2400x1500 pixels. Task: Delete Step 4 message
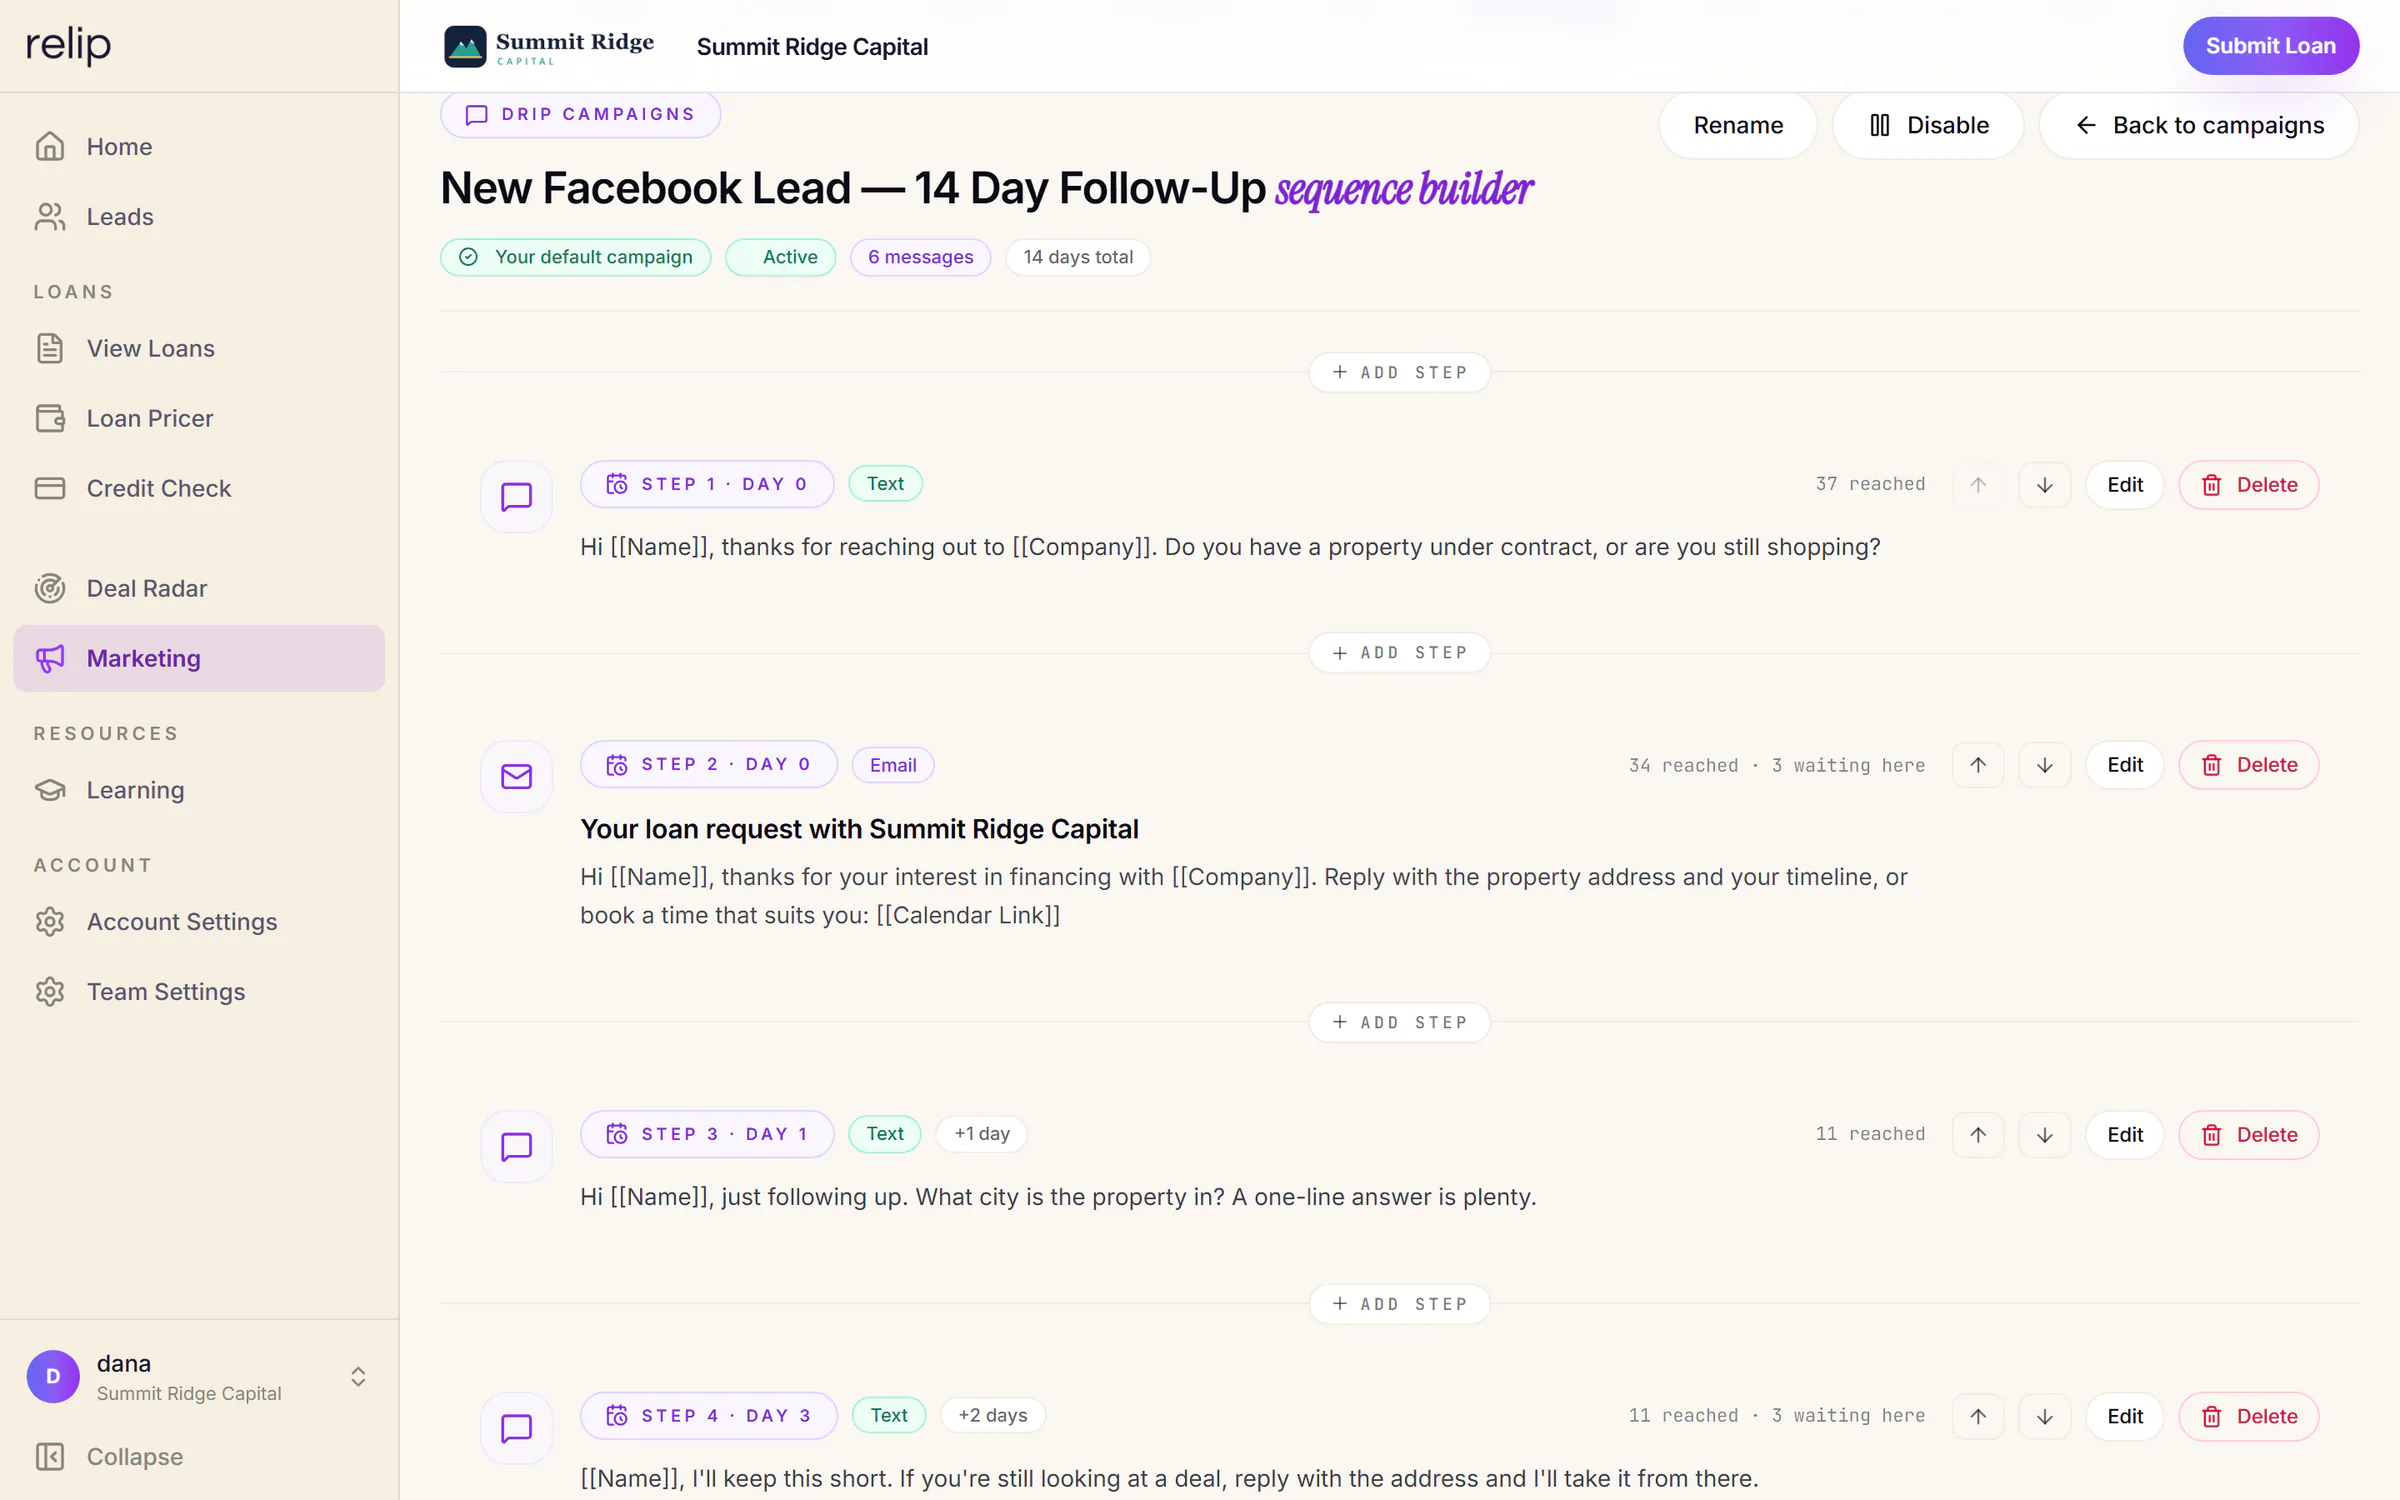(2248, 1417)
